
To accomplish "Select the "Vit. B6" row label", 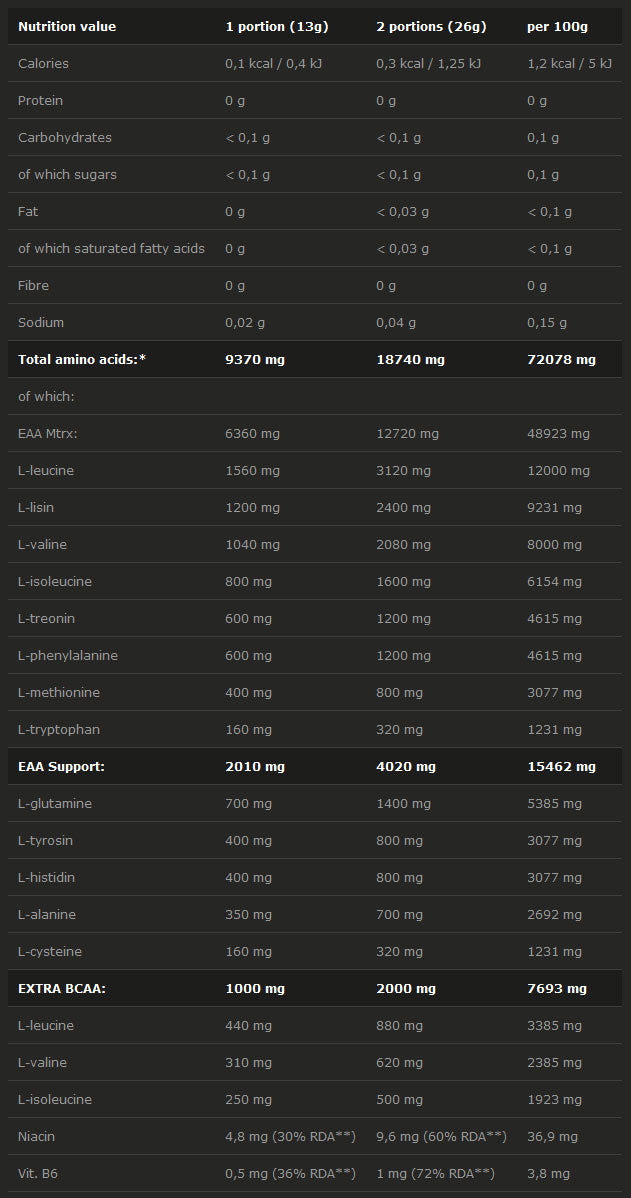I will [39, 1173].
